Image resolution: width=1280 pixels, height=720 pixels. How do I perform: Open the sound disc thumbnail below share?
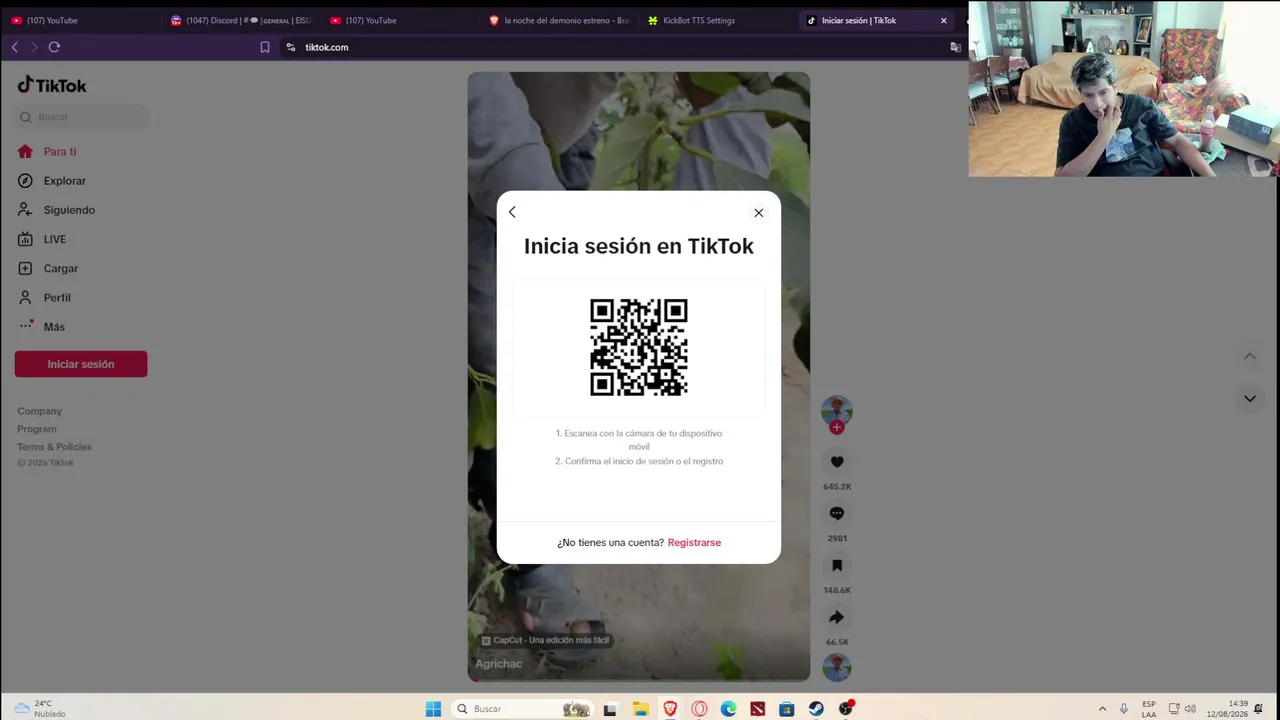[837, 667]
